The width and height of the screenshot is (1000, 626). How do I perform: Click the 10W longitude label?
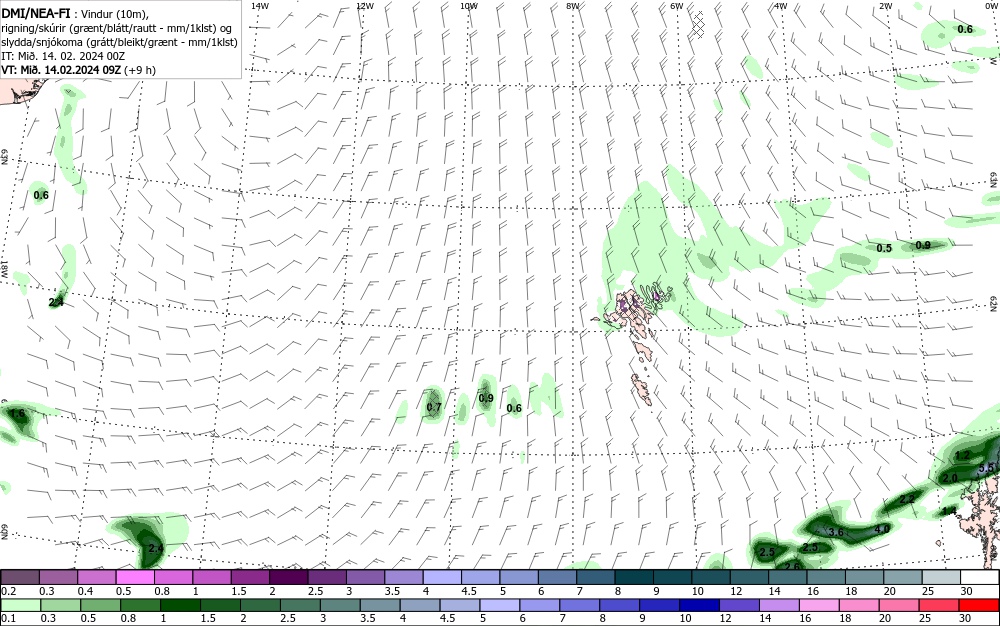(469, 6)
